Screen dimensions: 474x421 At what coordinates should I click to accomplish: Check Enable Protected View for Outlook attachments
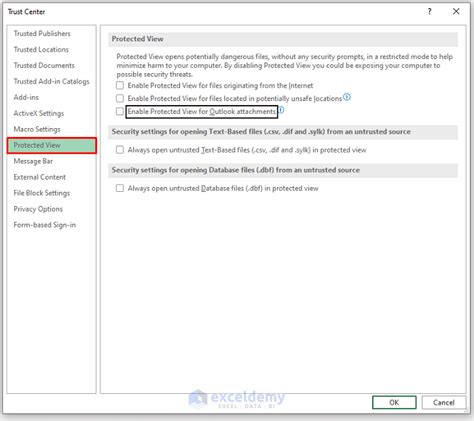tap(120, 111)
